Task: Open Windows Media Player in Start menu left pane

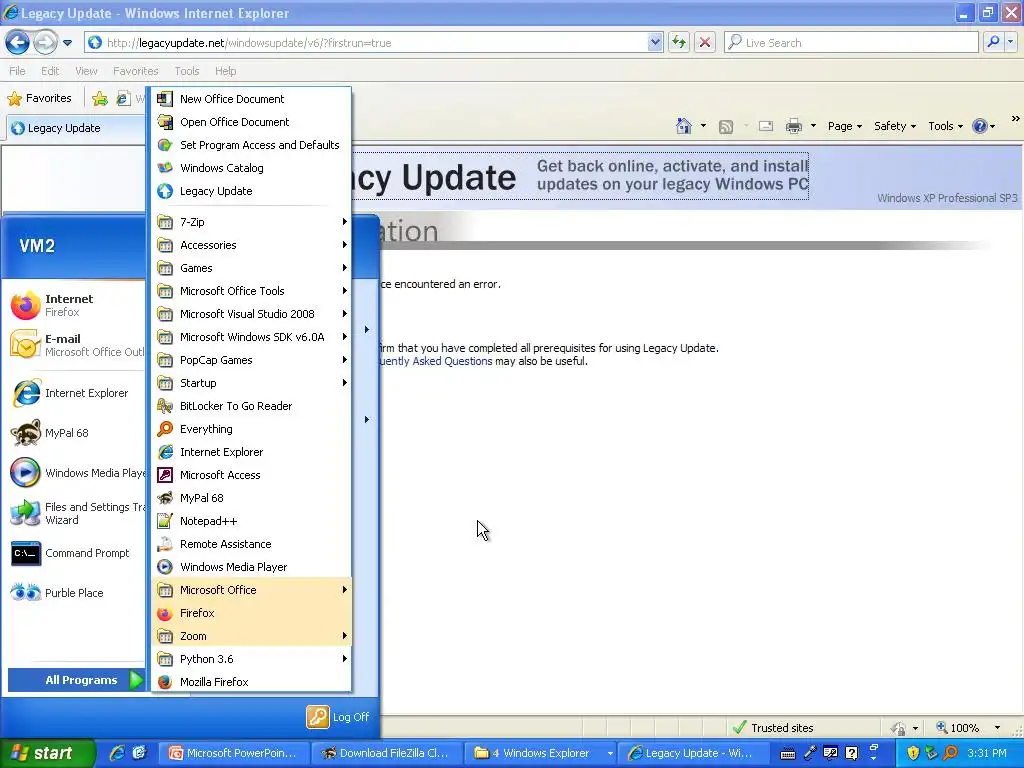Action: tap(76, 473)
